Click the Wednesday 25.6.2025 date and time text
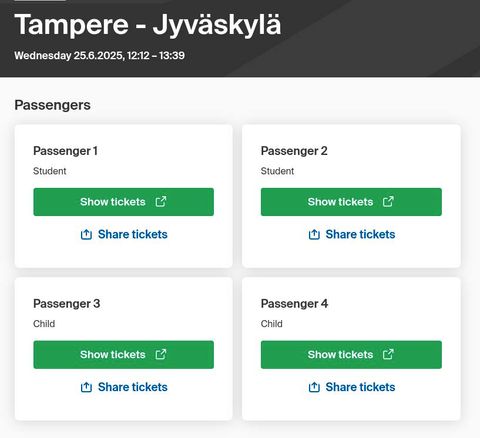Image resolution: width=480 pixels, height=438 pixels. [99, 55]
